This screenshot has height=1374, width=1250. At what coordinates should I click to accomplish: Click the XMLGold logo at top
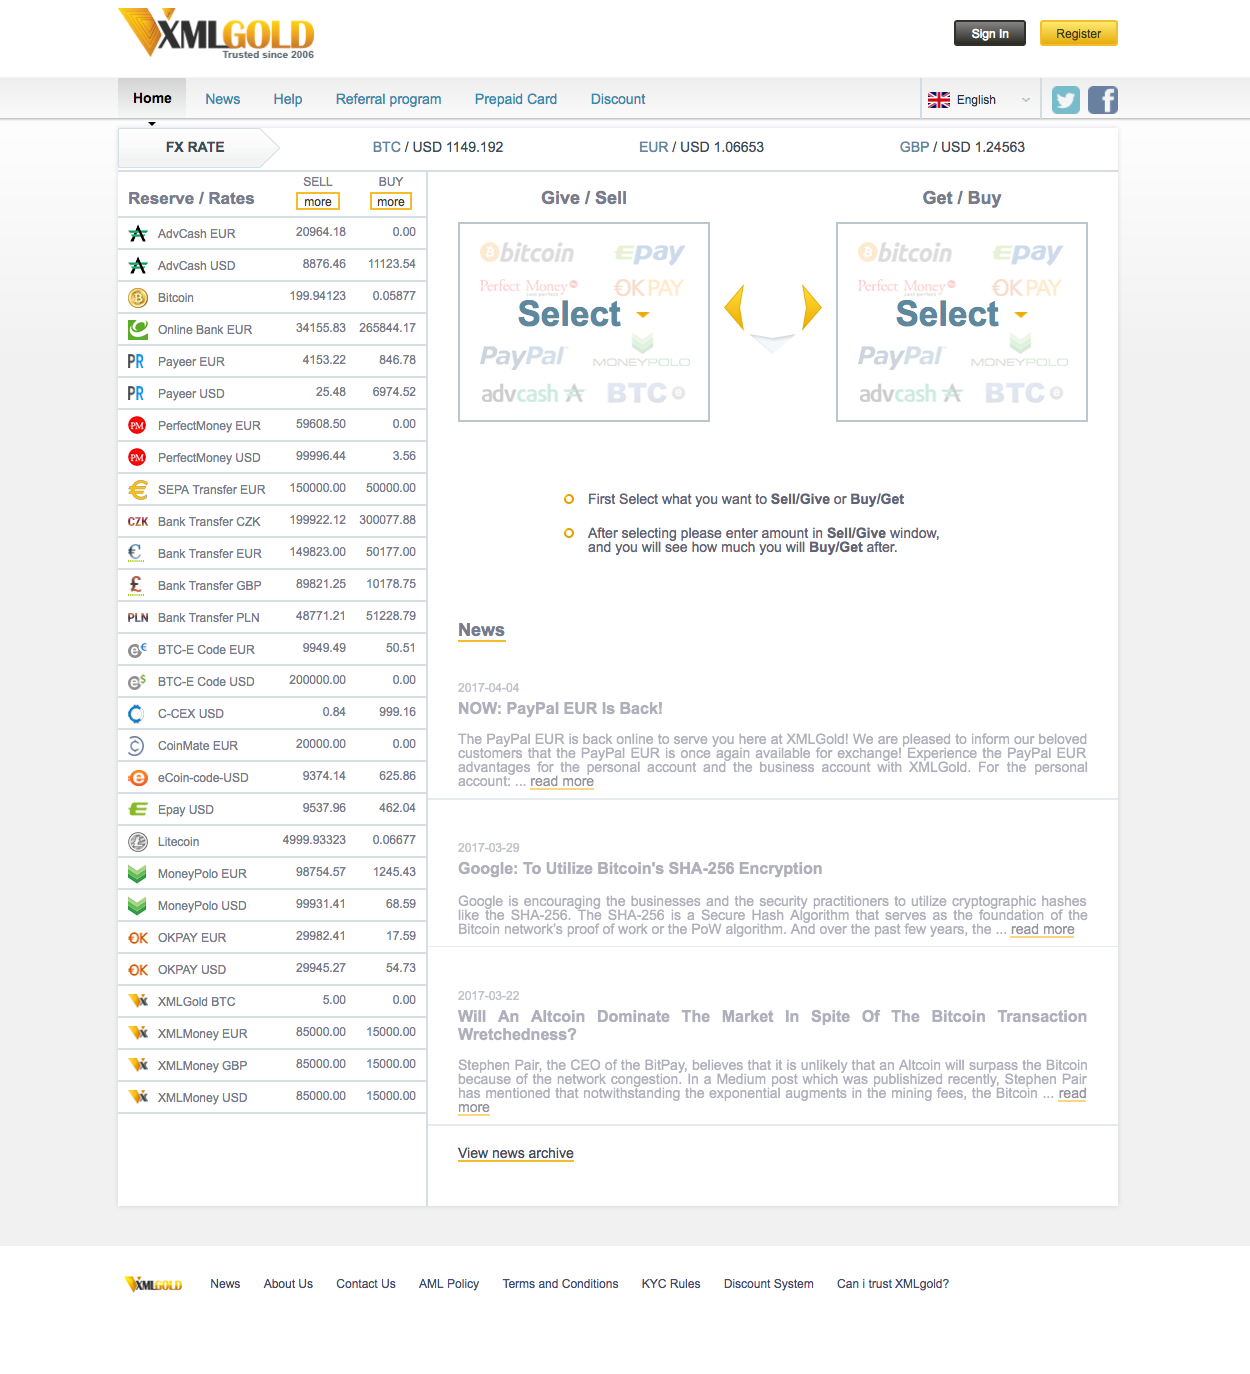(x=217, y=34)
